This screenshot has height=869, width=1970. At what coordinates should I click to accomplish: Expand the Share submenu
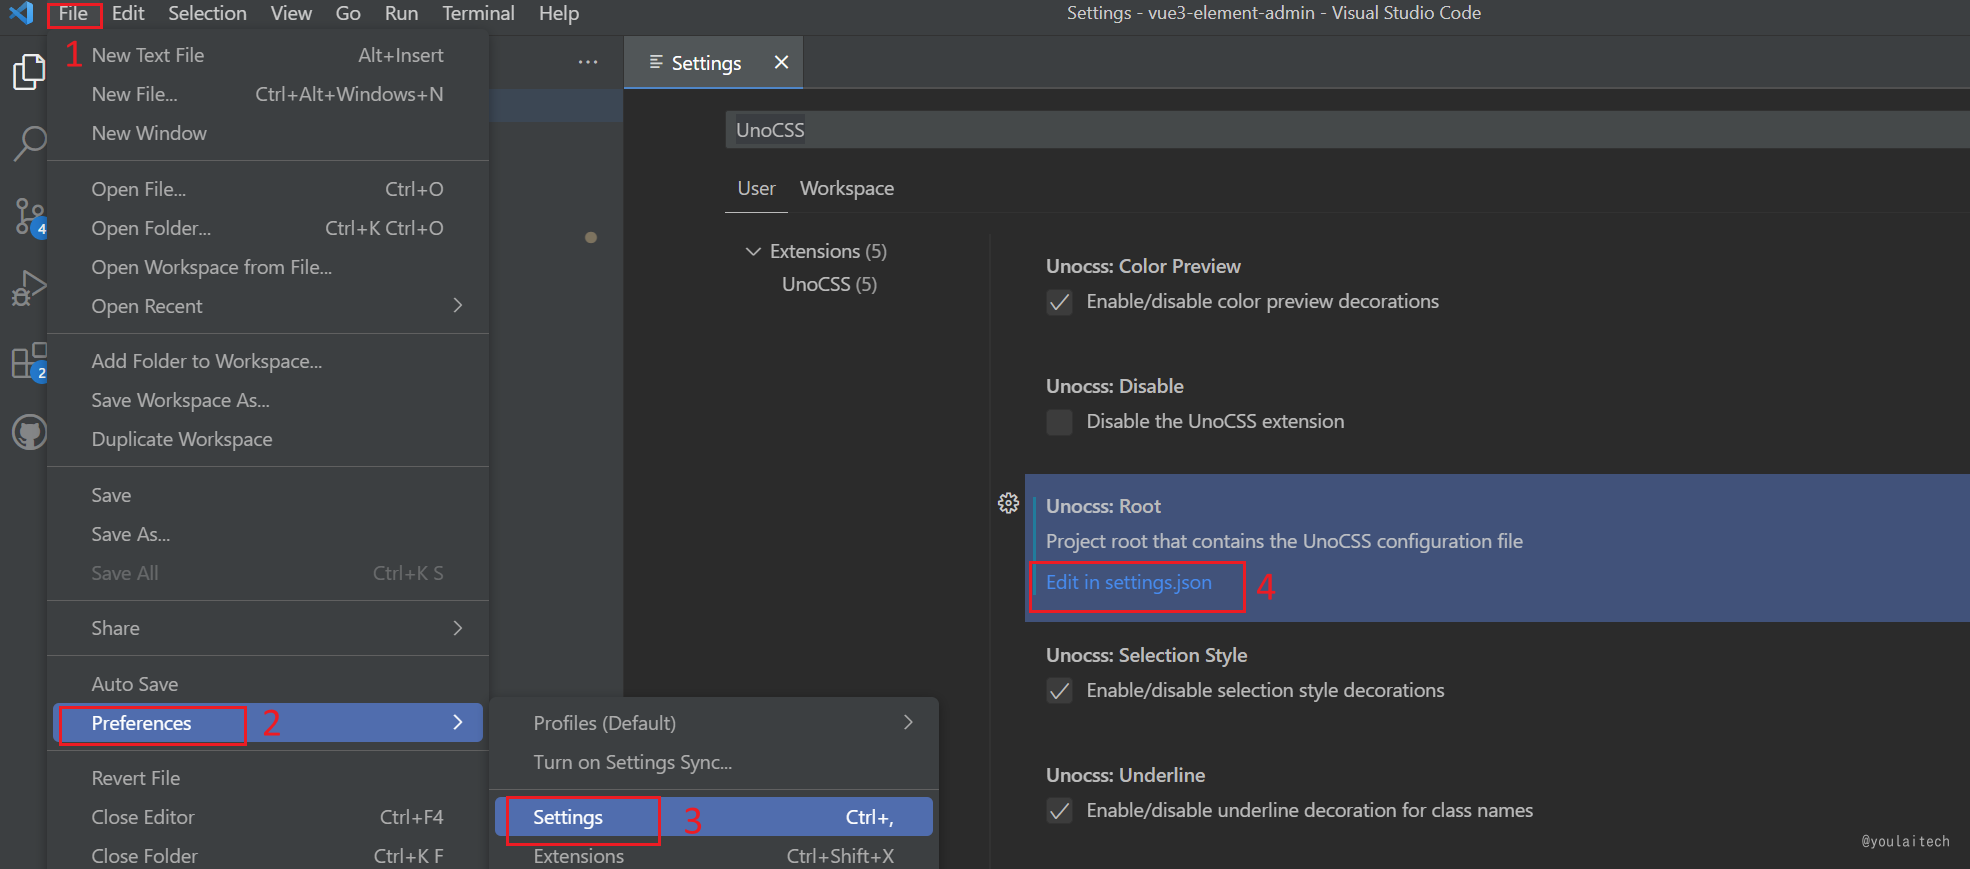pos(268,628)
